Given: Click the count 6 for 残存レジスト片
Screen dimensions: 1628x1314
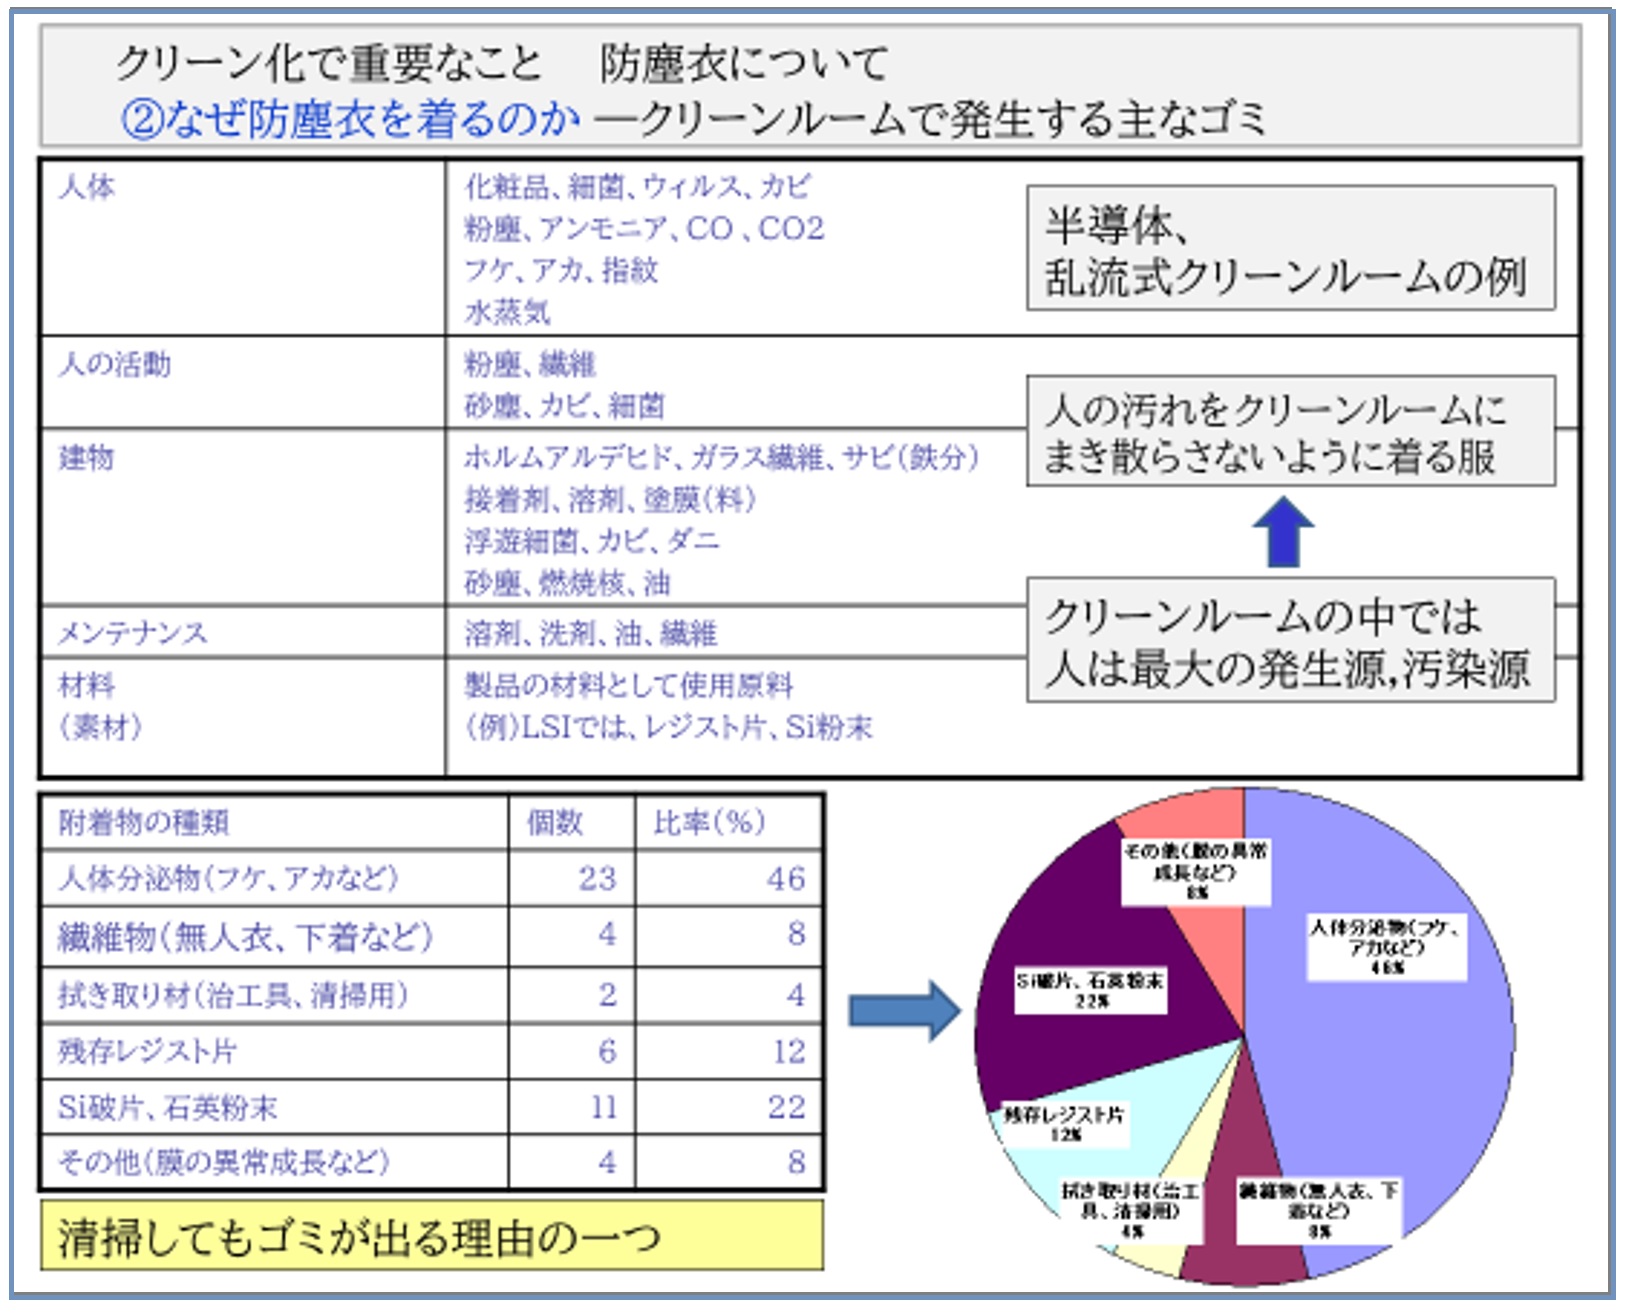Looking at the screenshot, I should (x=607, y=1051).
